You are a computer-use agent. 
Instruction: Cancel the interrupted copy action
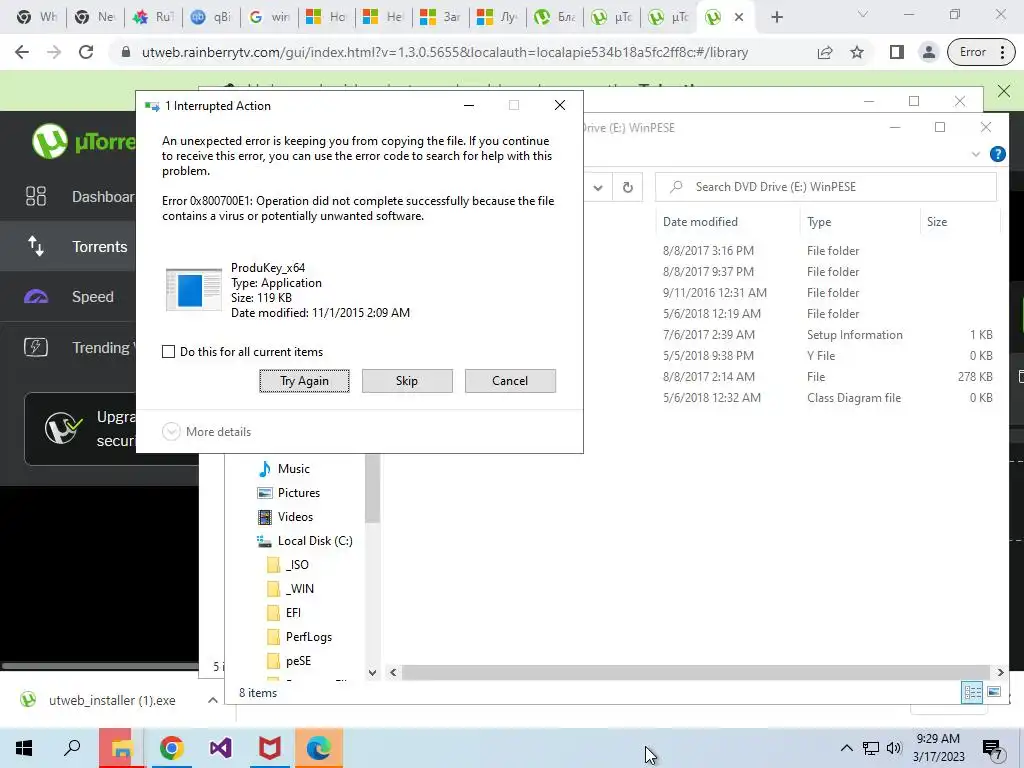click(x=510, y=381)
